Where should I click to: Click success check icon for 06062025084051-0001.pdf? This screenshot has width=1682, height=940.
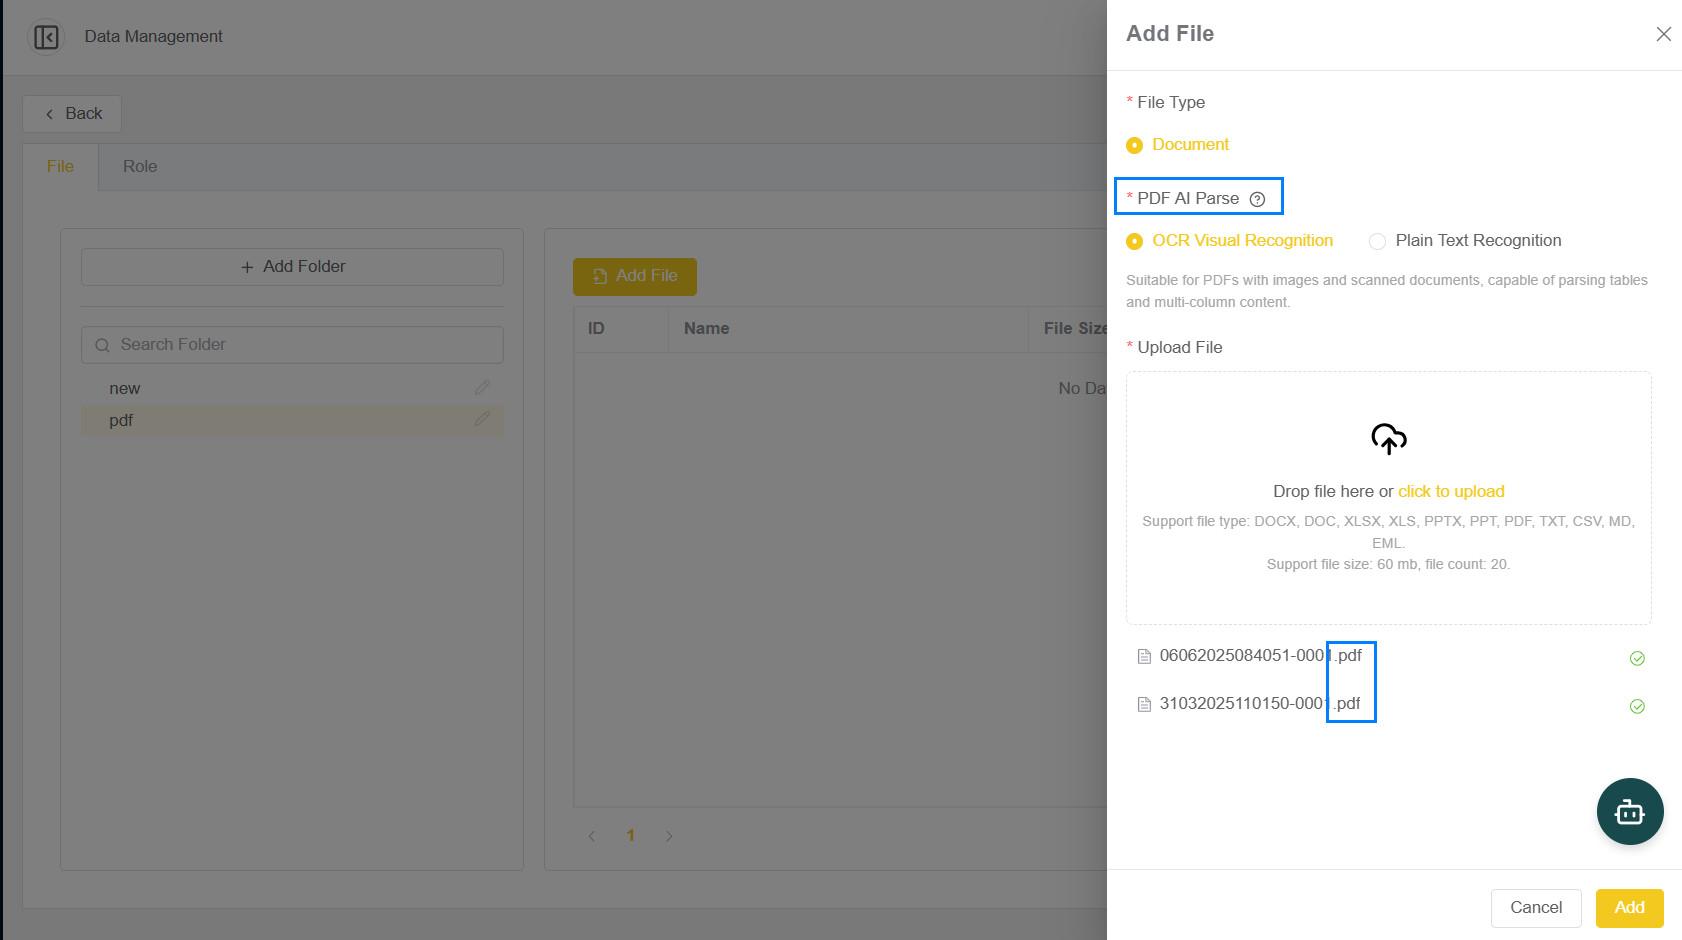pos(1637,658)
